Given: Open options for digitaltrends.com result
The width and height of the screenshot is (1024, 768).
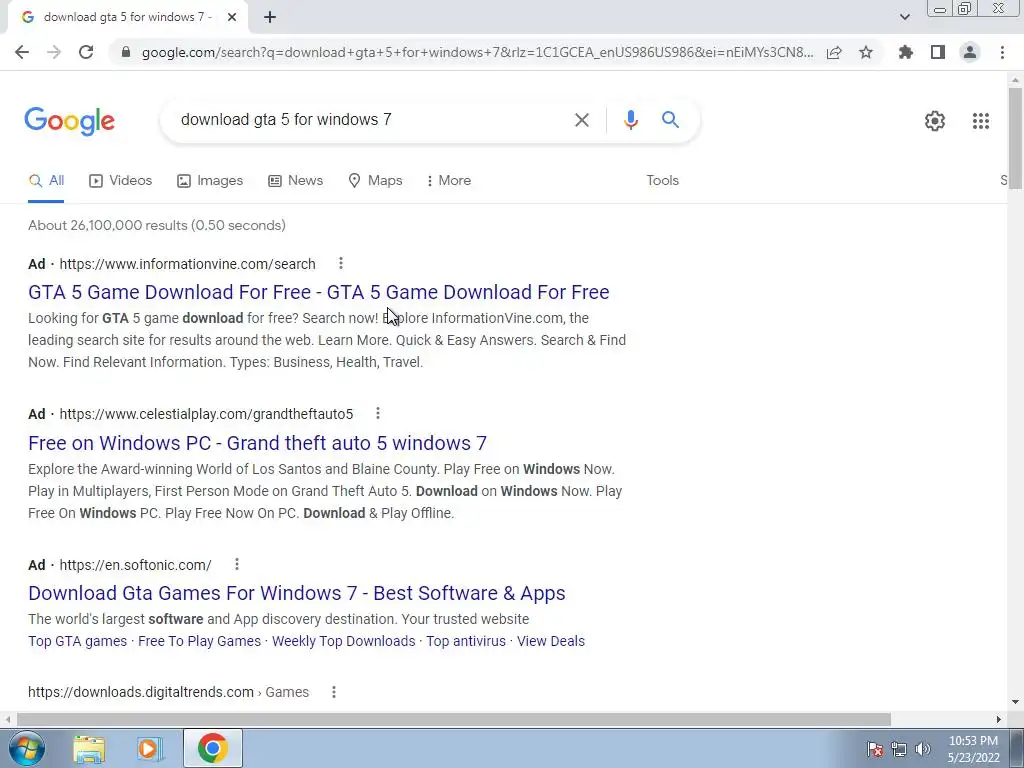Looking at the screenshot, I should point(334,692).
